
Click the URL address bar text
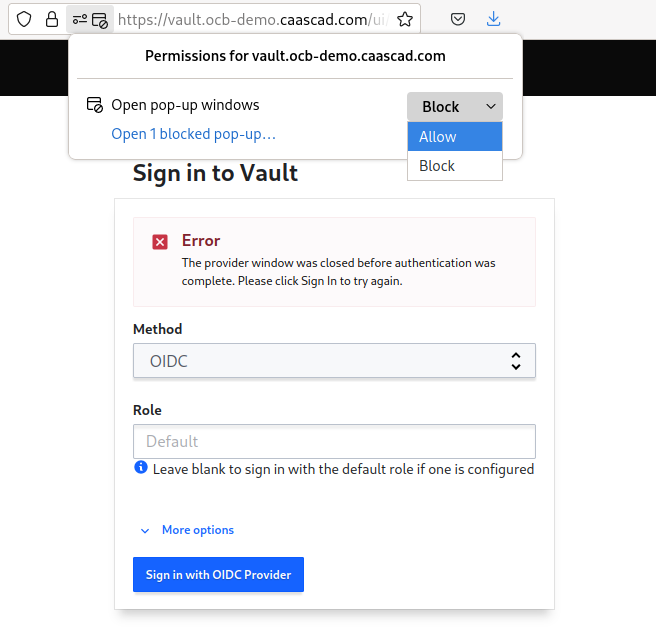[x=254, y=19]
